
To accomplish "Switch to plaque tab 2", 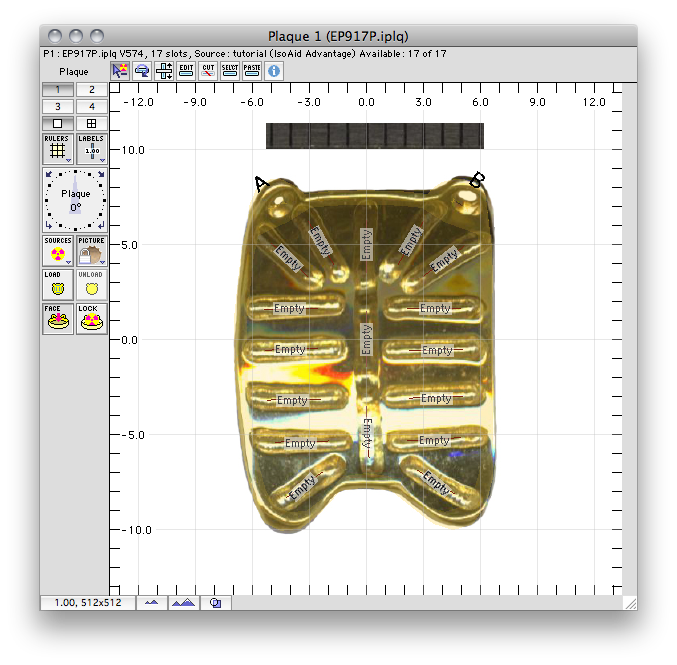I will (92, 89).
